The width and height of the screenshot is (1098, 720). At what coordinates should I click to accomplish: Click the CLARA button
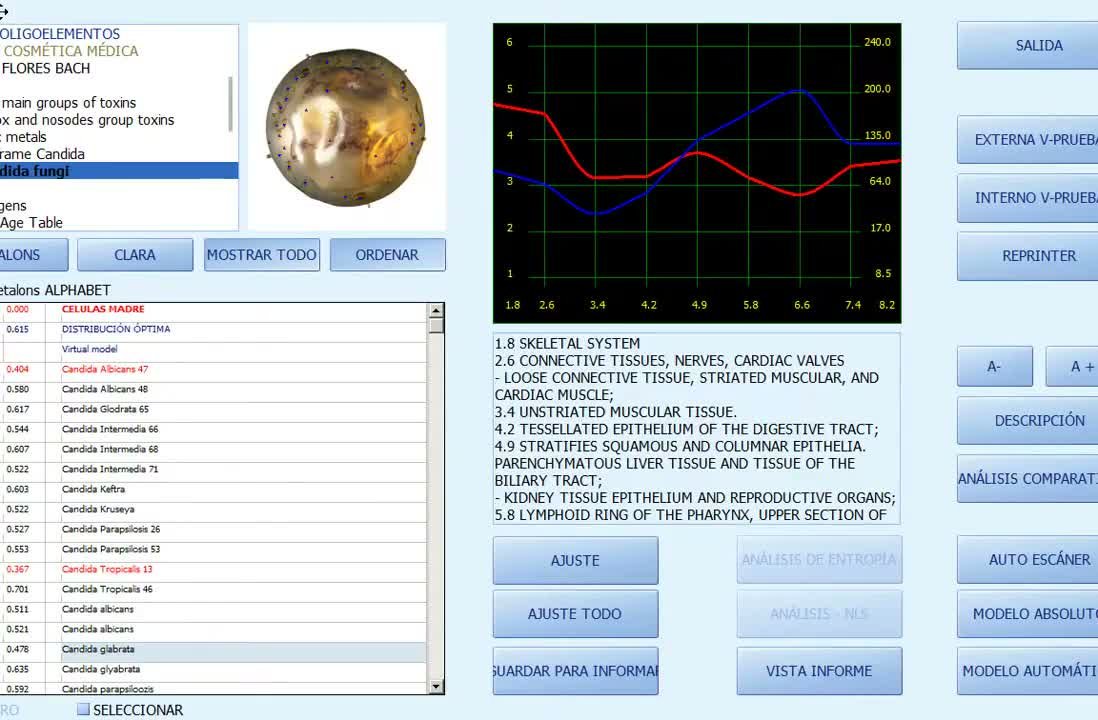pyautogui.click(x=135, y=255)
